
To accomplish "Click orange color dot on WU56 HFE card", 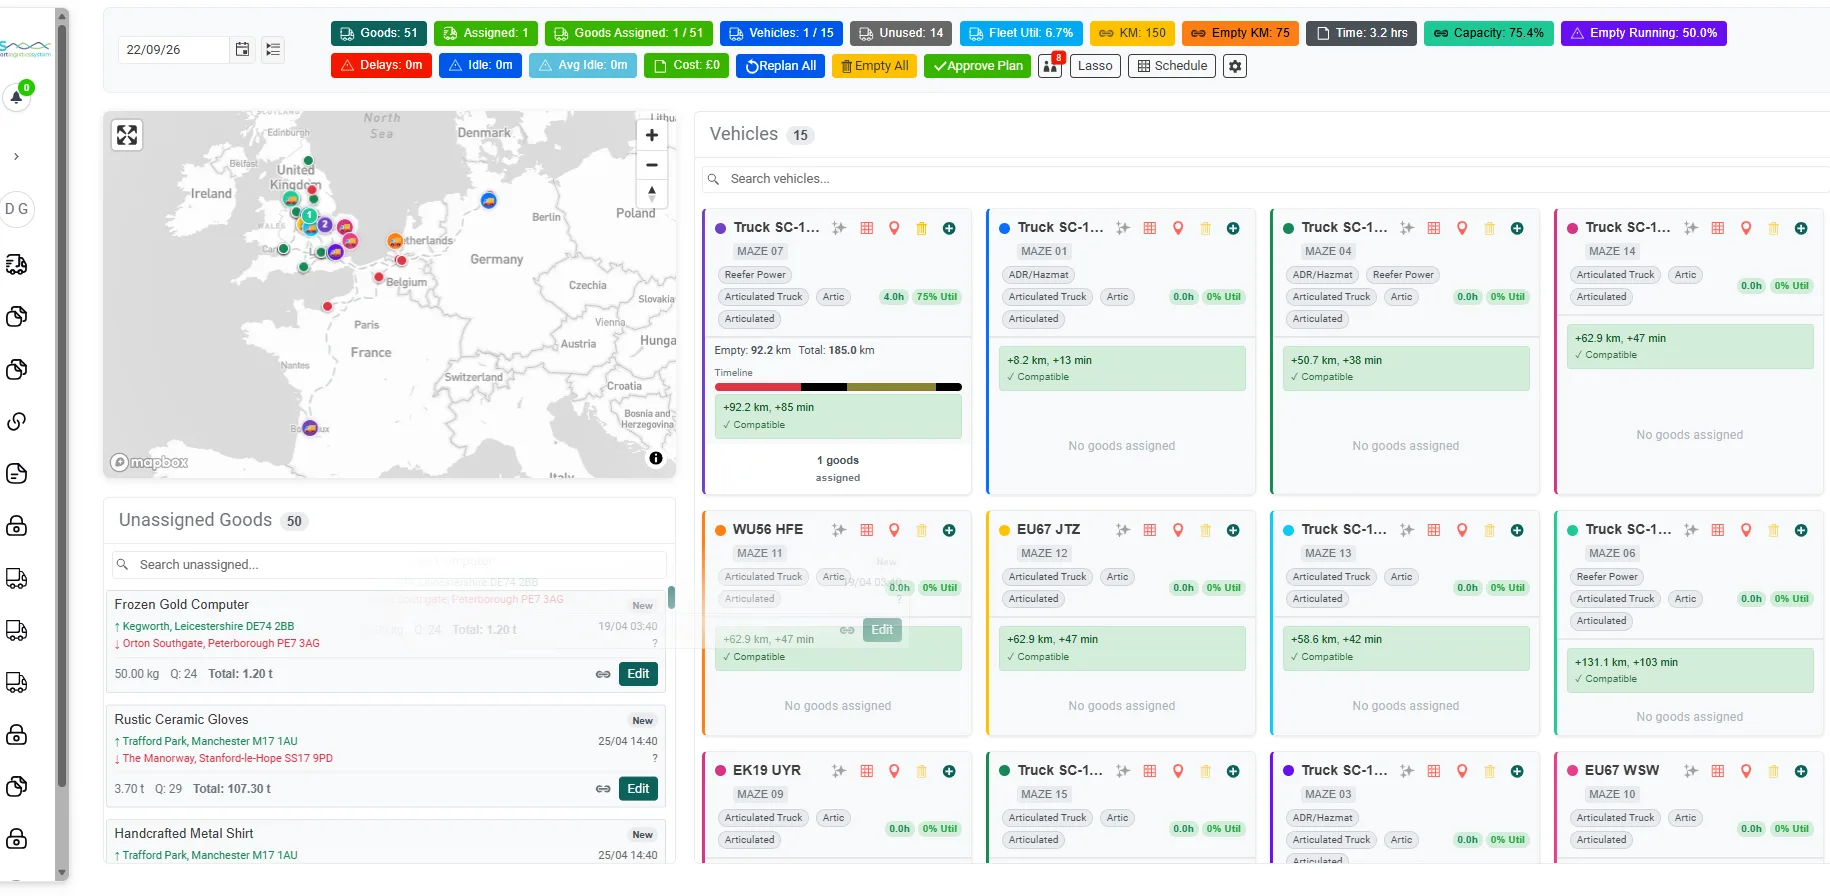I will tap(720, 530).
